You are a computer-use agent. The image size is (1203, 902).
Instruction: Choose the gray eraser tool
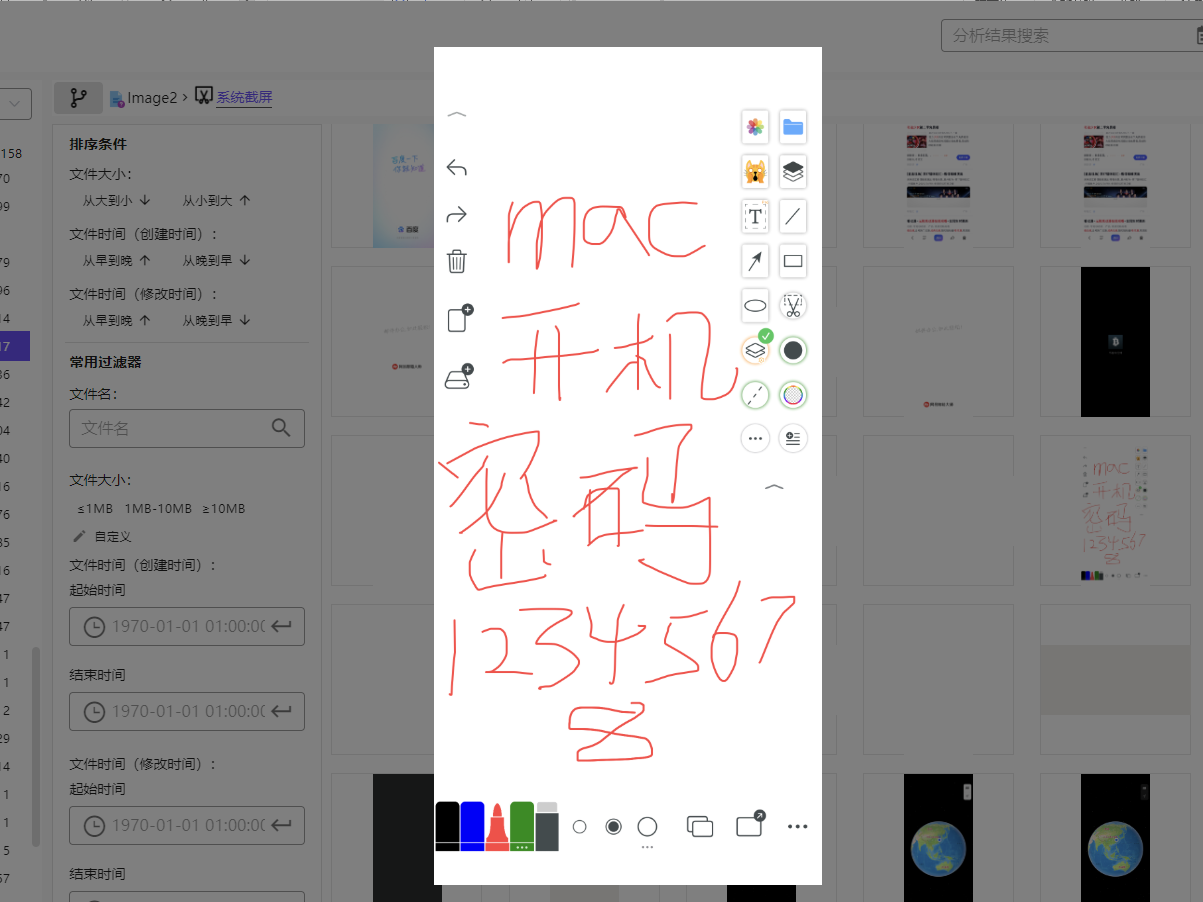pyautogui.click(x=547, y=826)
